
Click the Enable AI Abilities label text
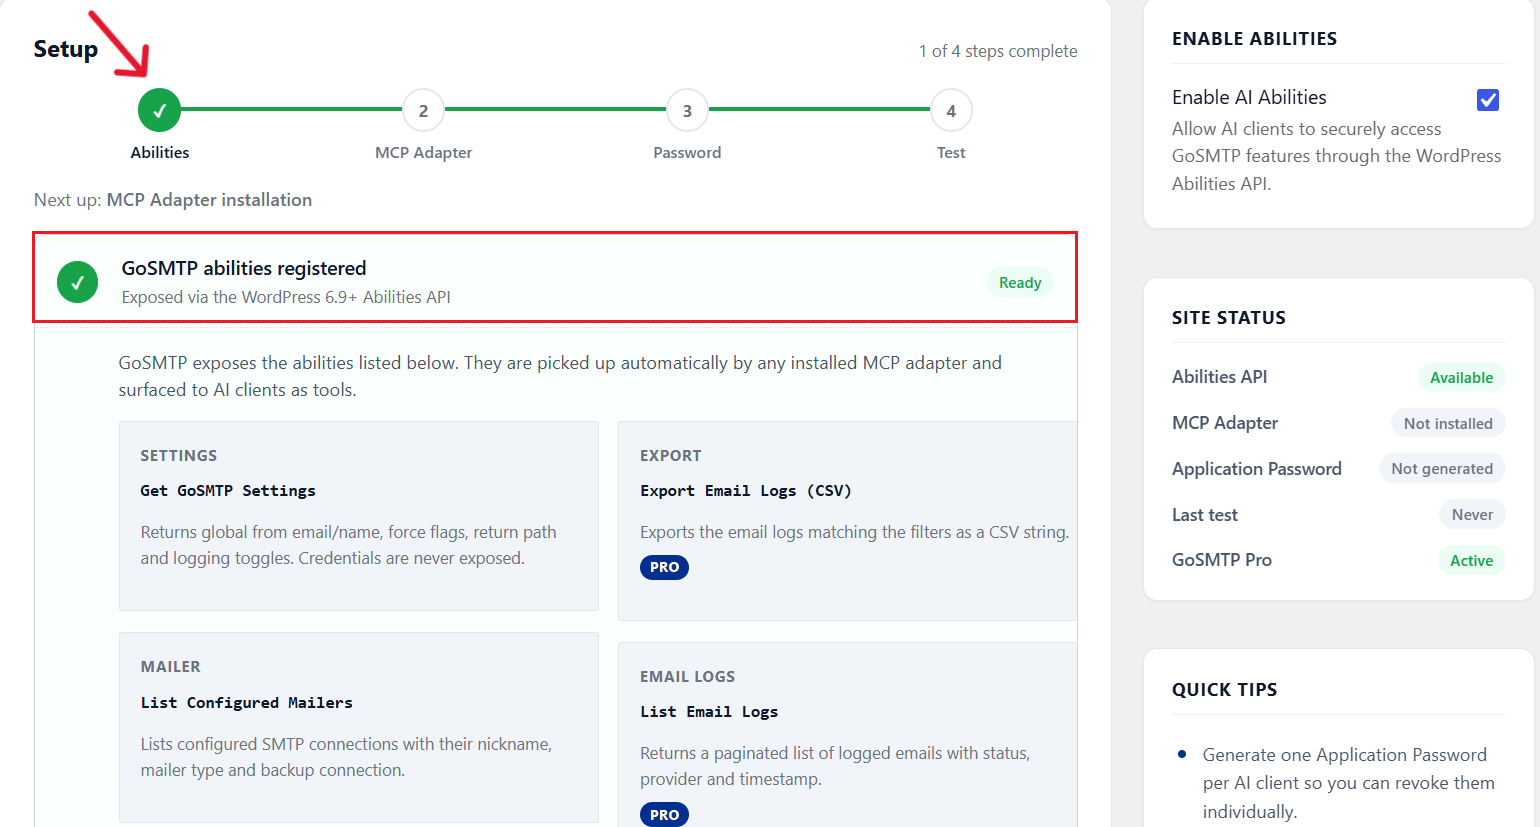(1249, 97)
